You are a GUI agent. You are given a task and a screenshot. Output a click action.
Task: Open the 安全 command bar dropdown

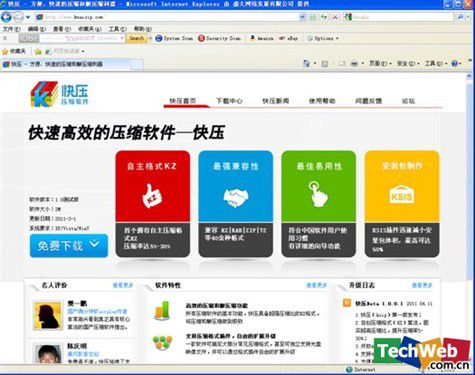pyautogui.click(x=408, y=63)
